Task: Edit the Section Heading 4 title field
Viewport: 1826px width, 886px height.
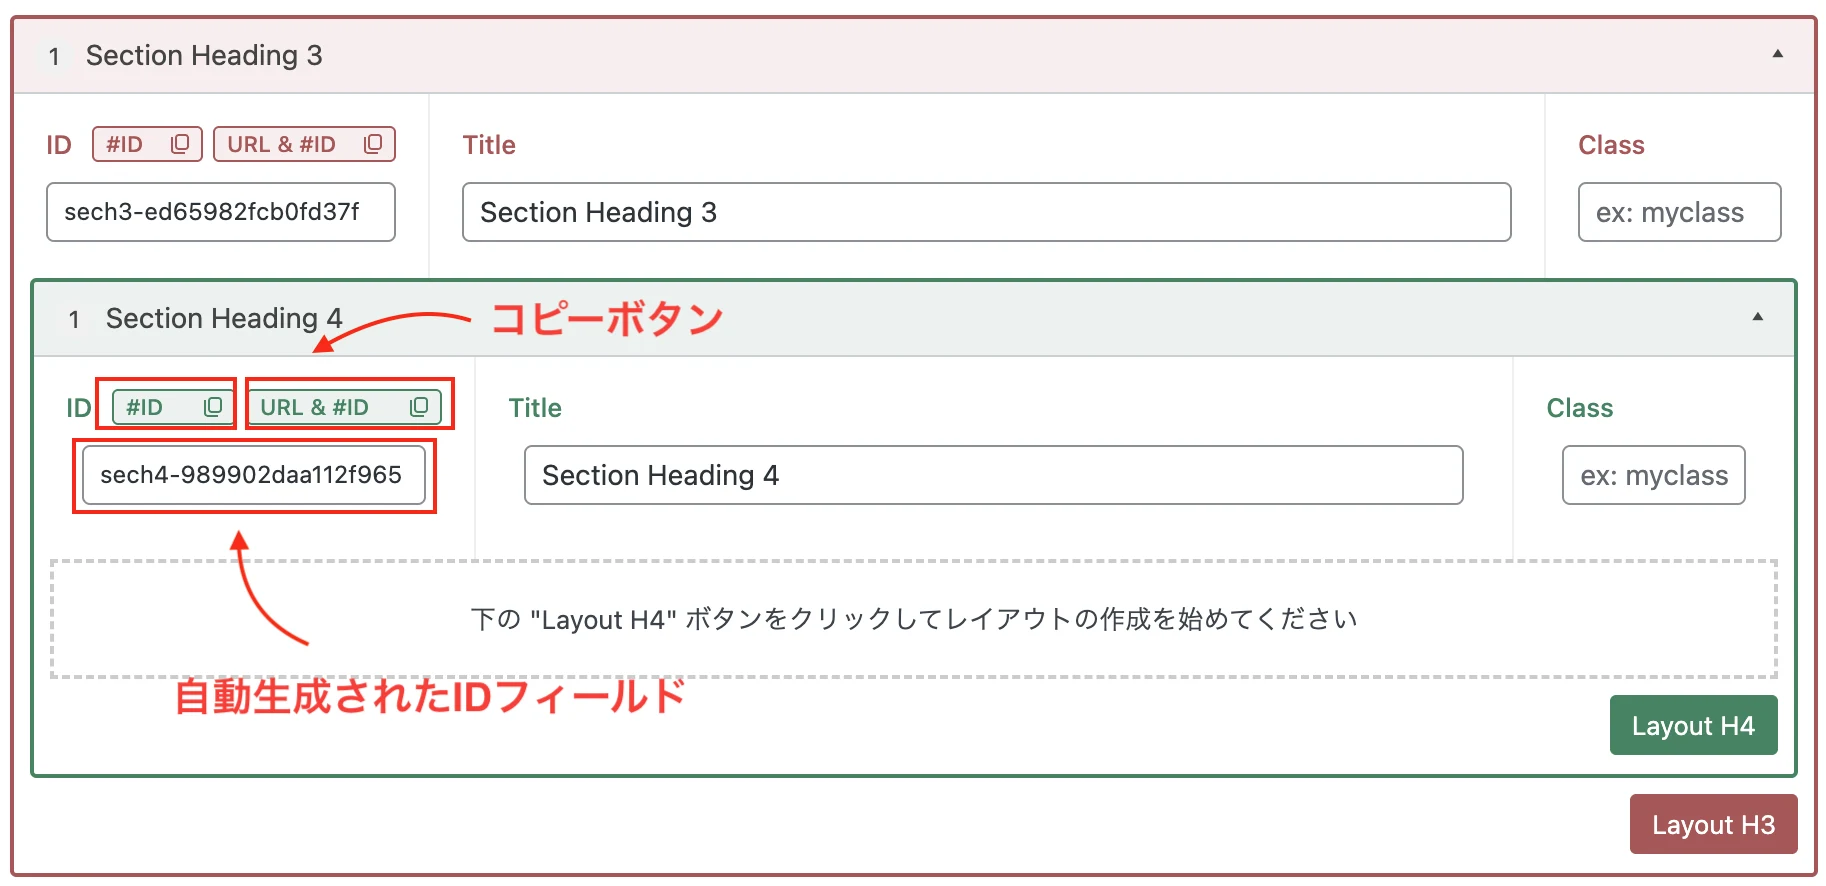Action: pyautogui.click(x=993, y=475)
